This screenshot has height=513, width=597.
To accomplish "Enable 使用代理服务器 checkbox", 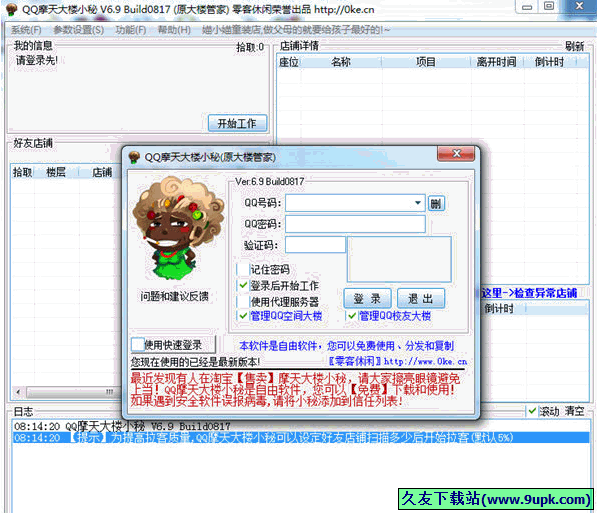I will [243, 302].
